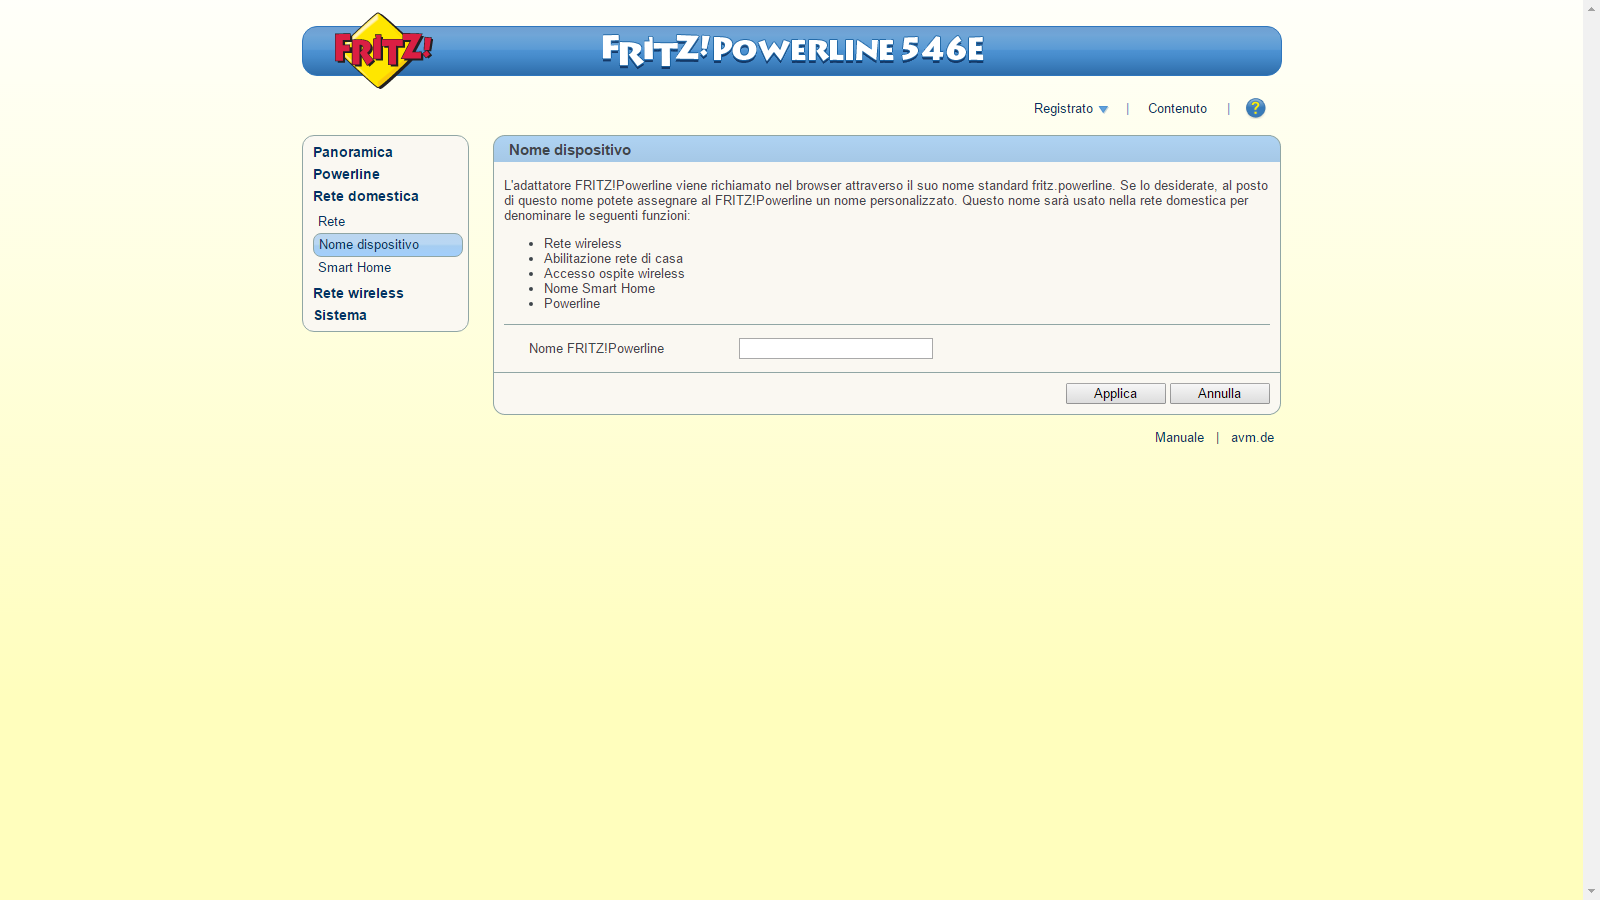Image resolution: width=1600 pixels, height=900 pixels.
Task: Open the Sistema menu section
Action: pos(340,315)
